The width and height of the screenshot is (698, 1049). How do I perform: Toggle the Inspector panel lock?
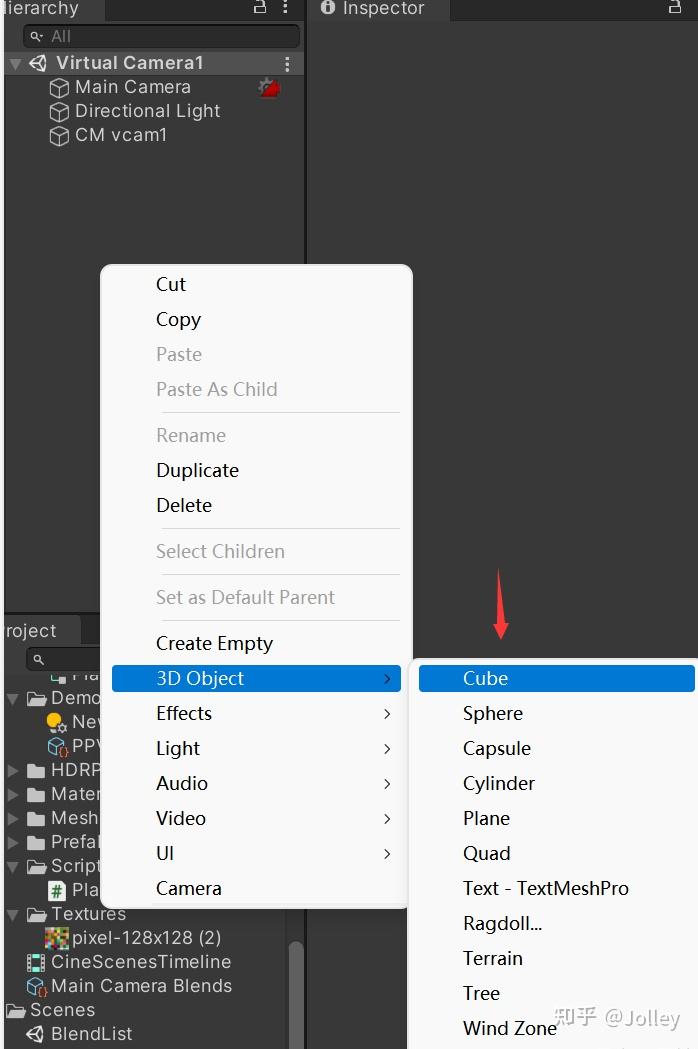[x=675, y=8]
